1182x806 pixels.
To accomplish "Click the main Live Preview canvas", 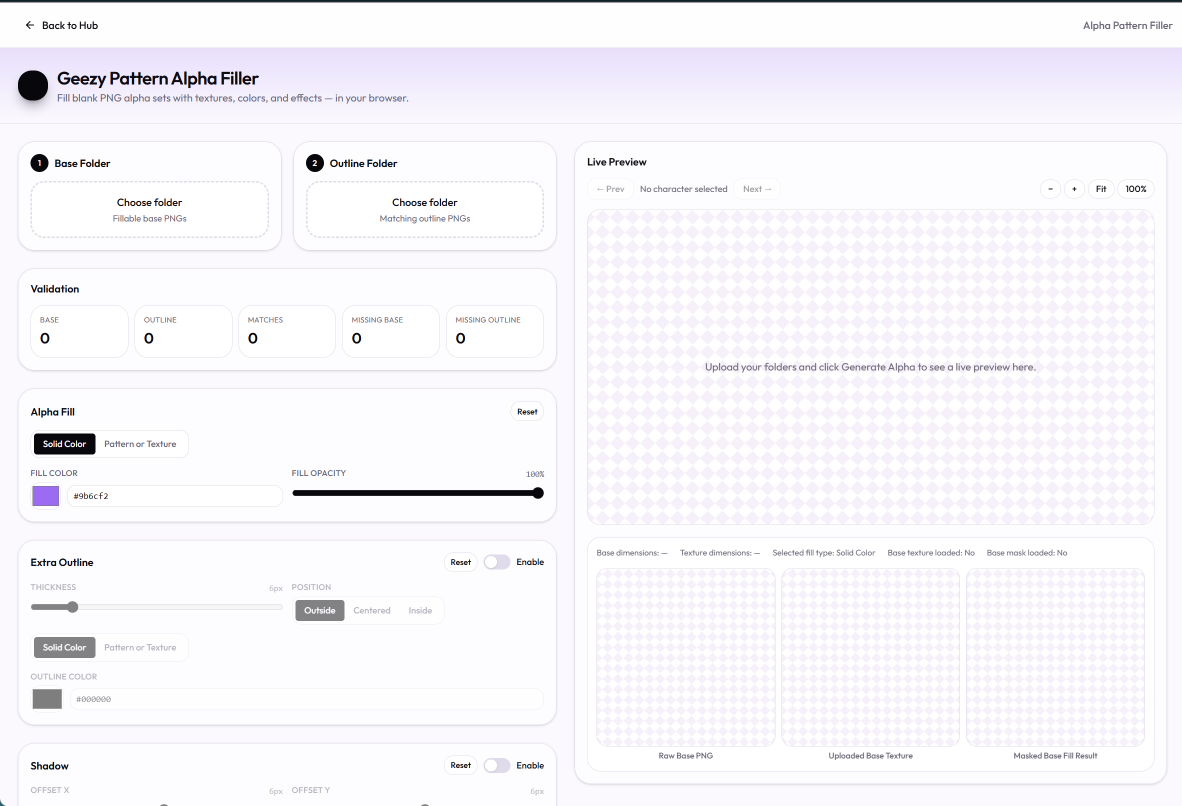I will point(871,367).
